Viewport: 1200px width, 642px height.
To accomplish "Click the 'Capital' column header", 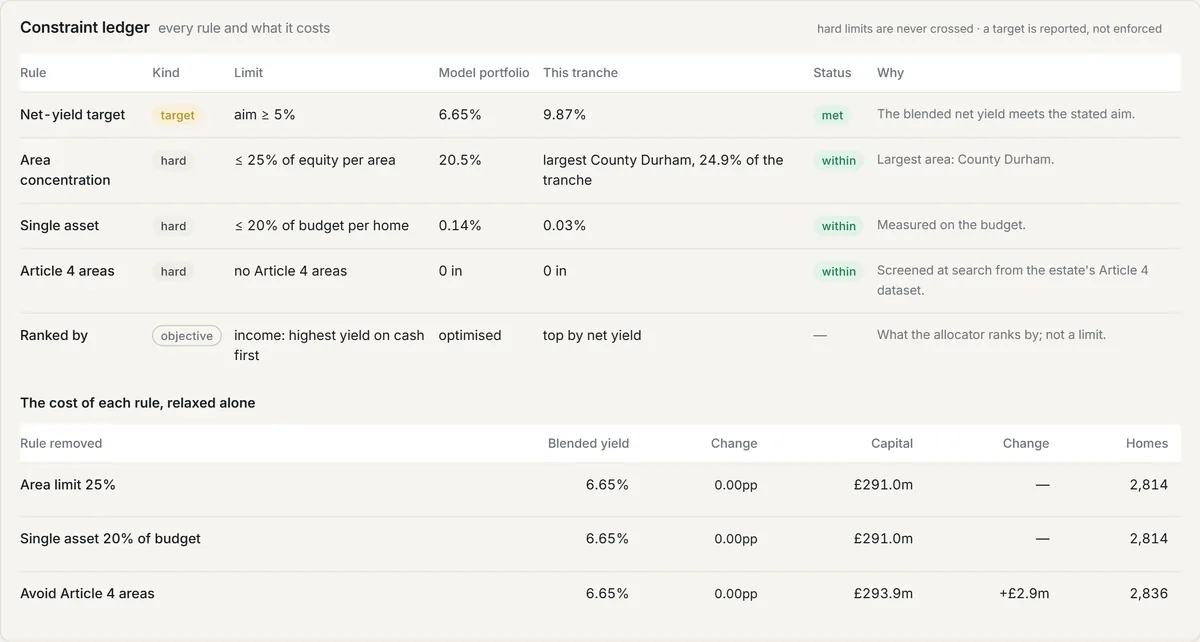I will [891, 443].
